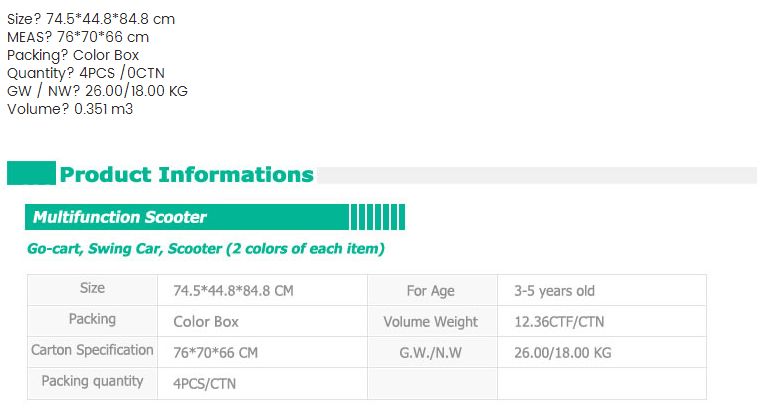
Task: Click the Carton Specification label cell
Action: click(x=93, y=352)
